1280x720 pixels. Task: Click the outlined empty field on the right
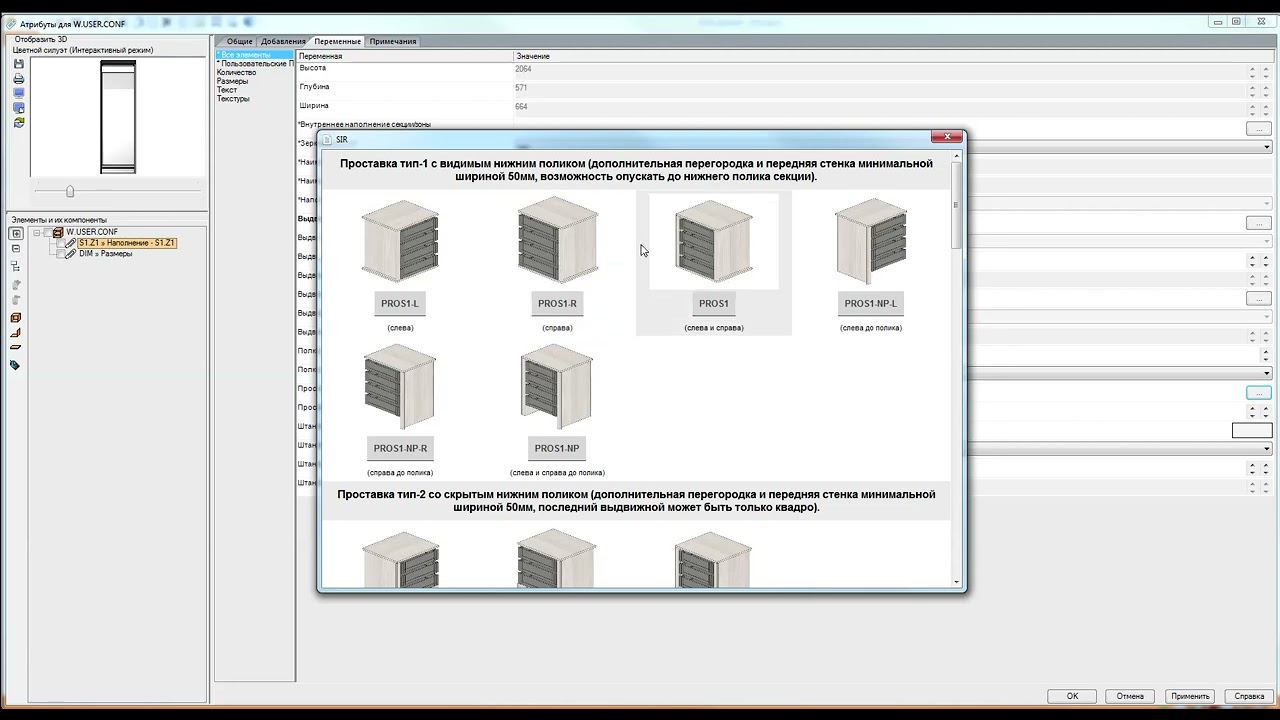pyautogui.click(x=1251, y=430)
